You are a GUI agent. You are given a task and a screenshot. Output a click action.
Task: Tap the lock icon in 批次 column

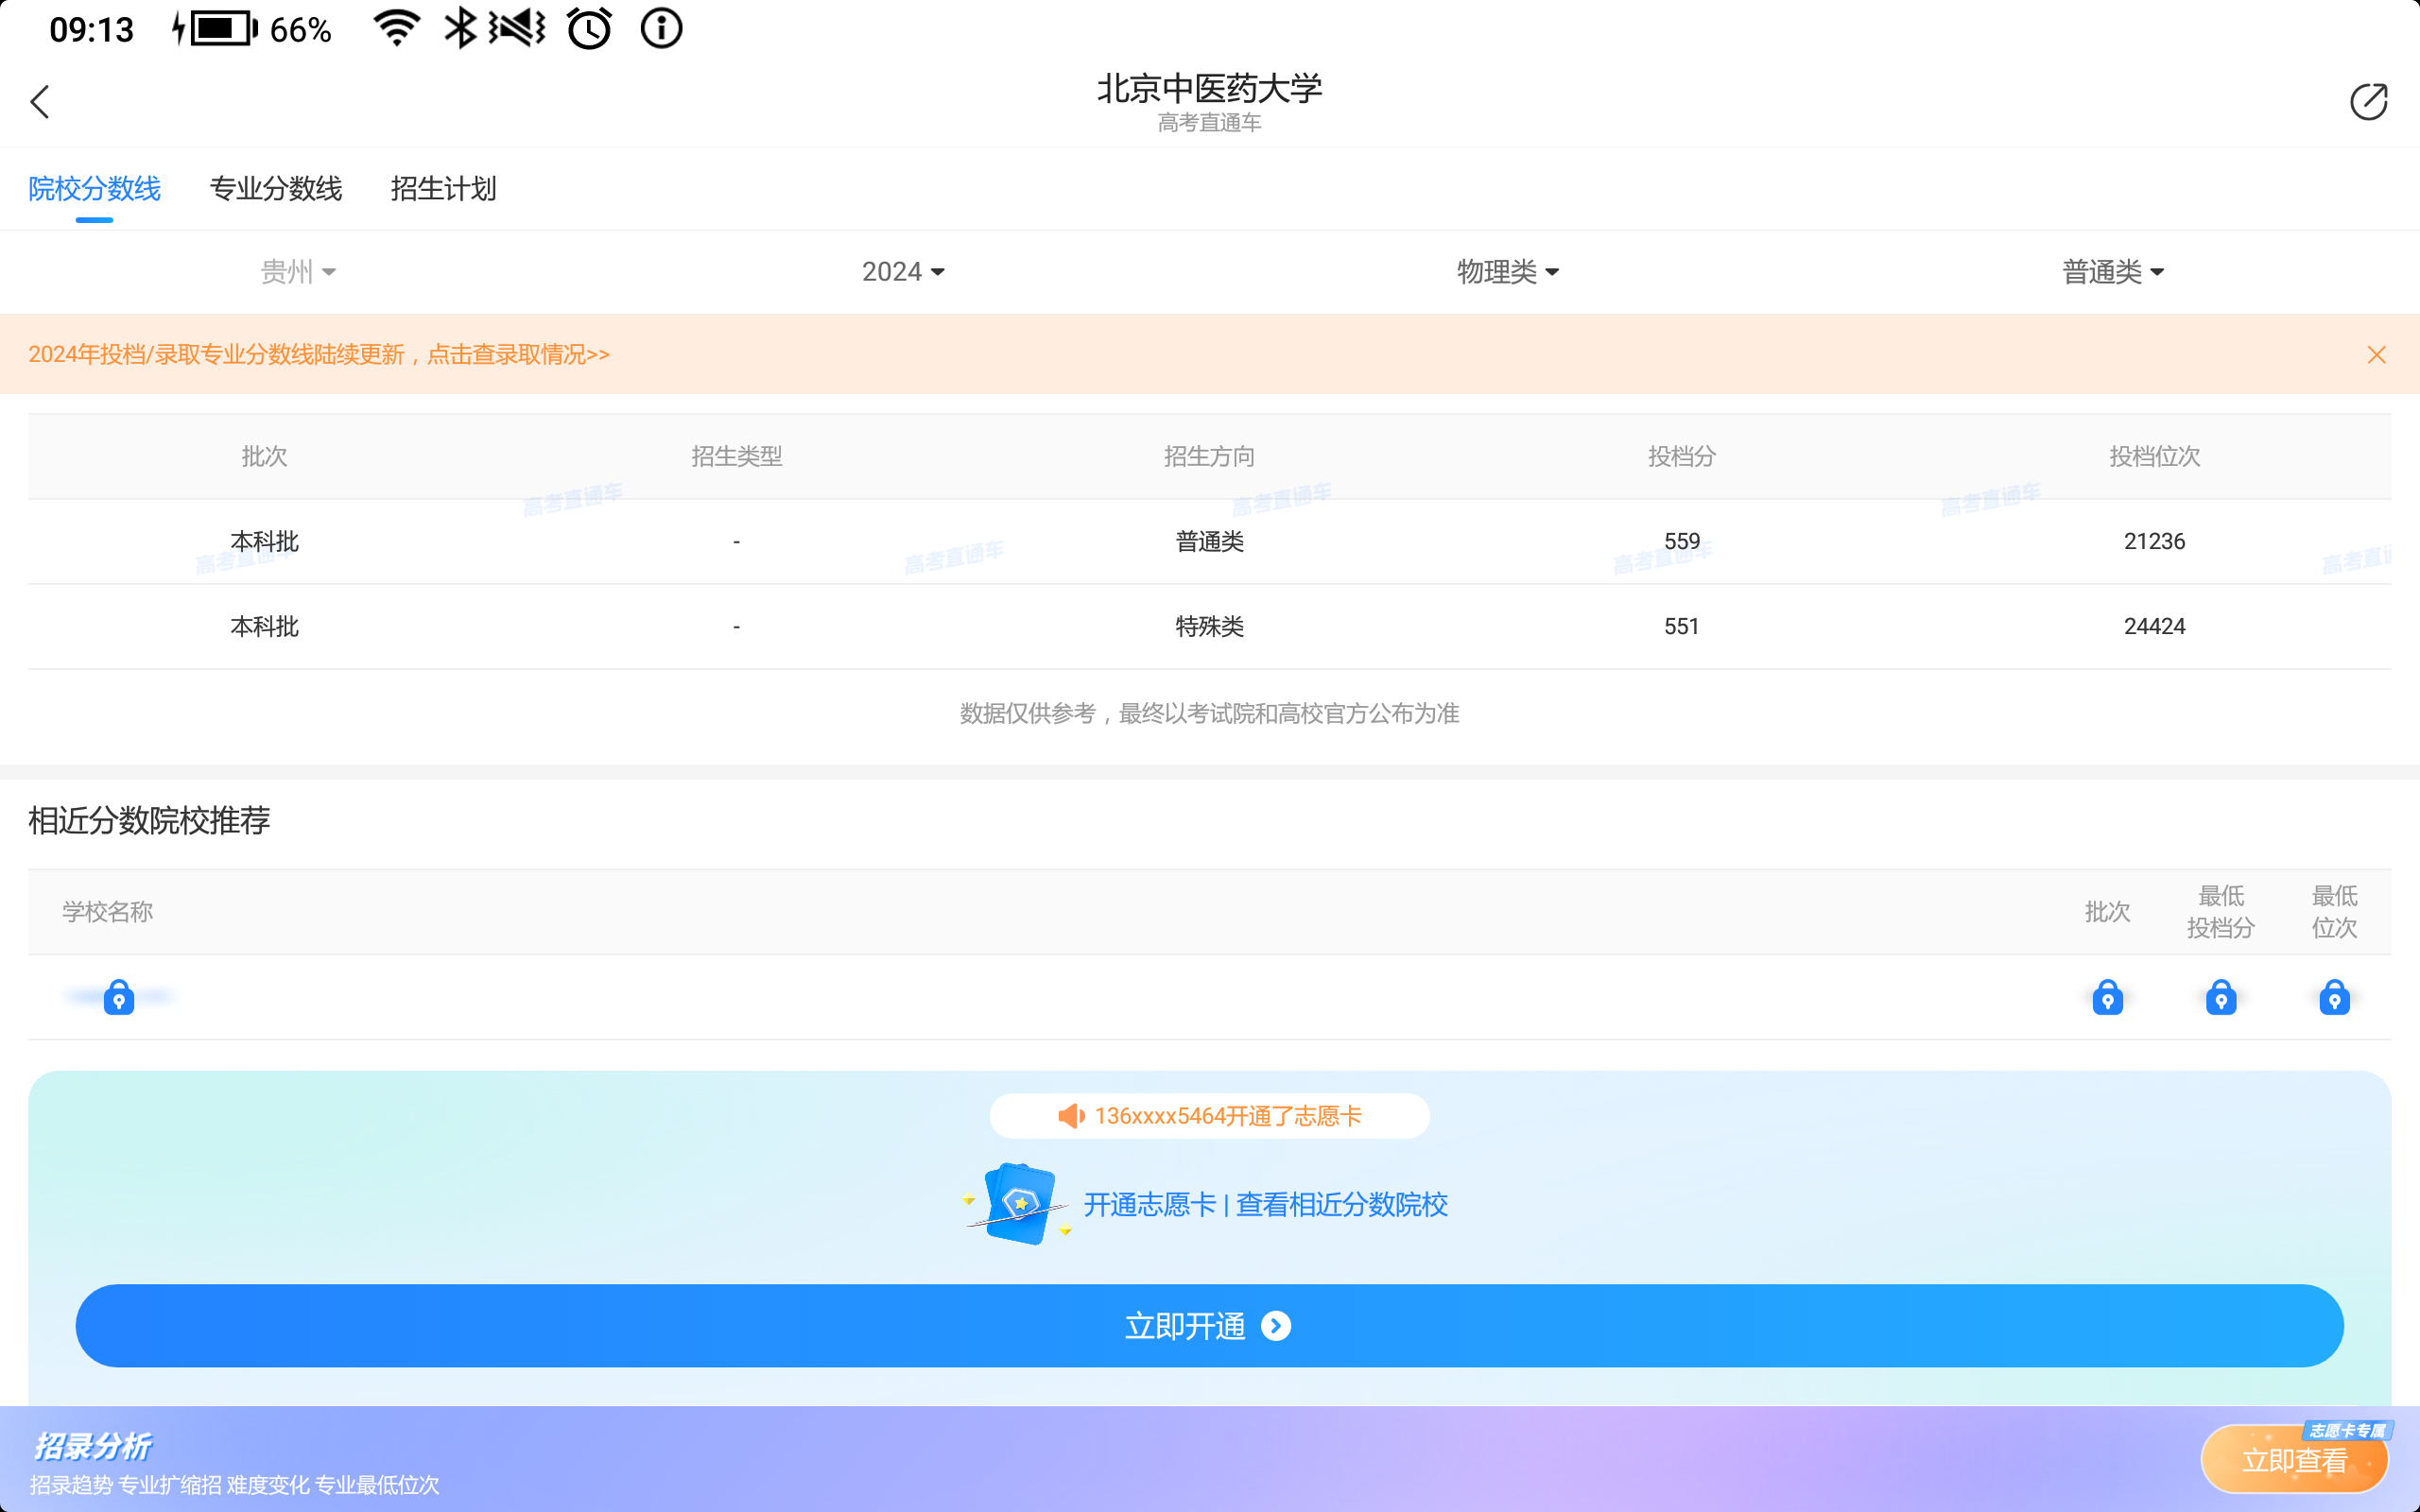(x=2107, y=997)
